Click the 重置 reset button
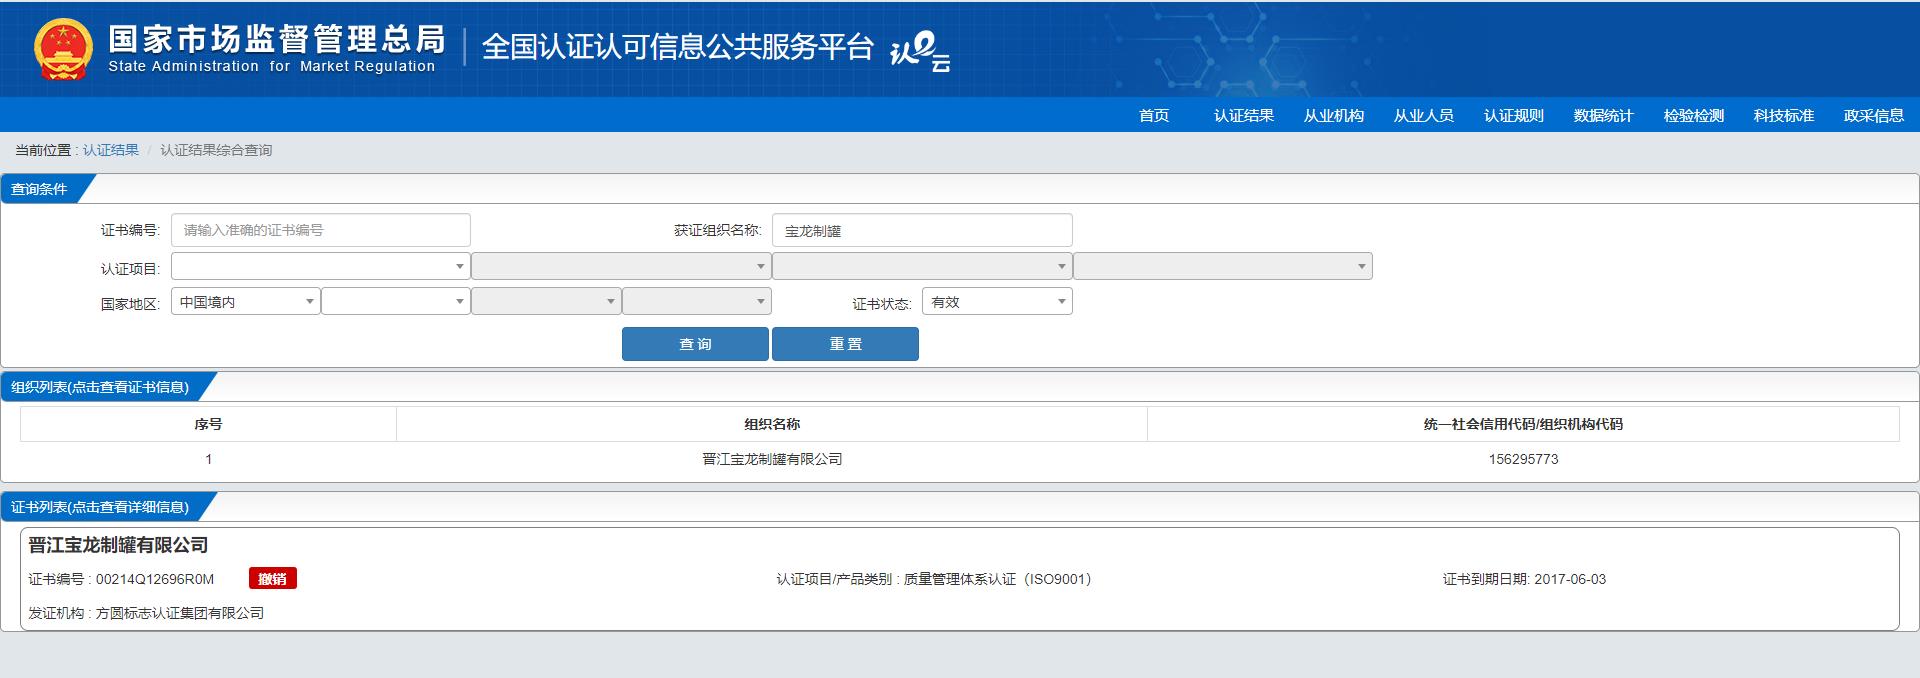Screen dimensions: 1920x678 pos(845,344)
